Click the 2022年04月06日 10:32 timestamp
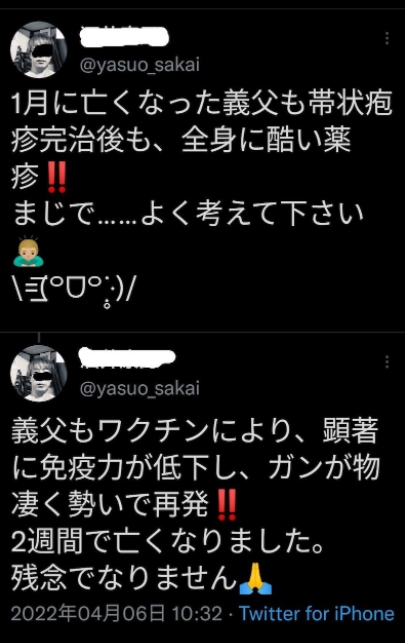The image size is (405, 643). (x=116, y=614)
